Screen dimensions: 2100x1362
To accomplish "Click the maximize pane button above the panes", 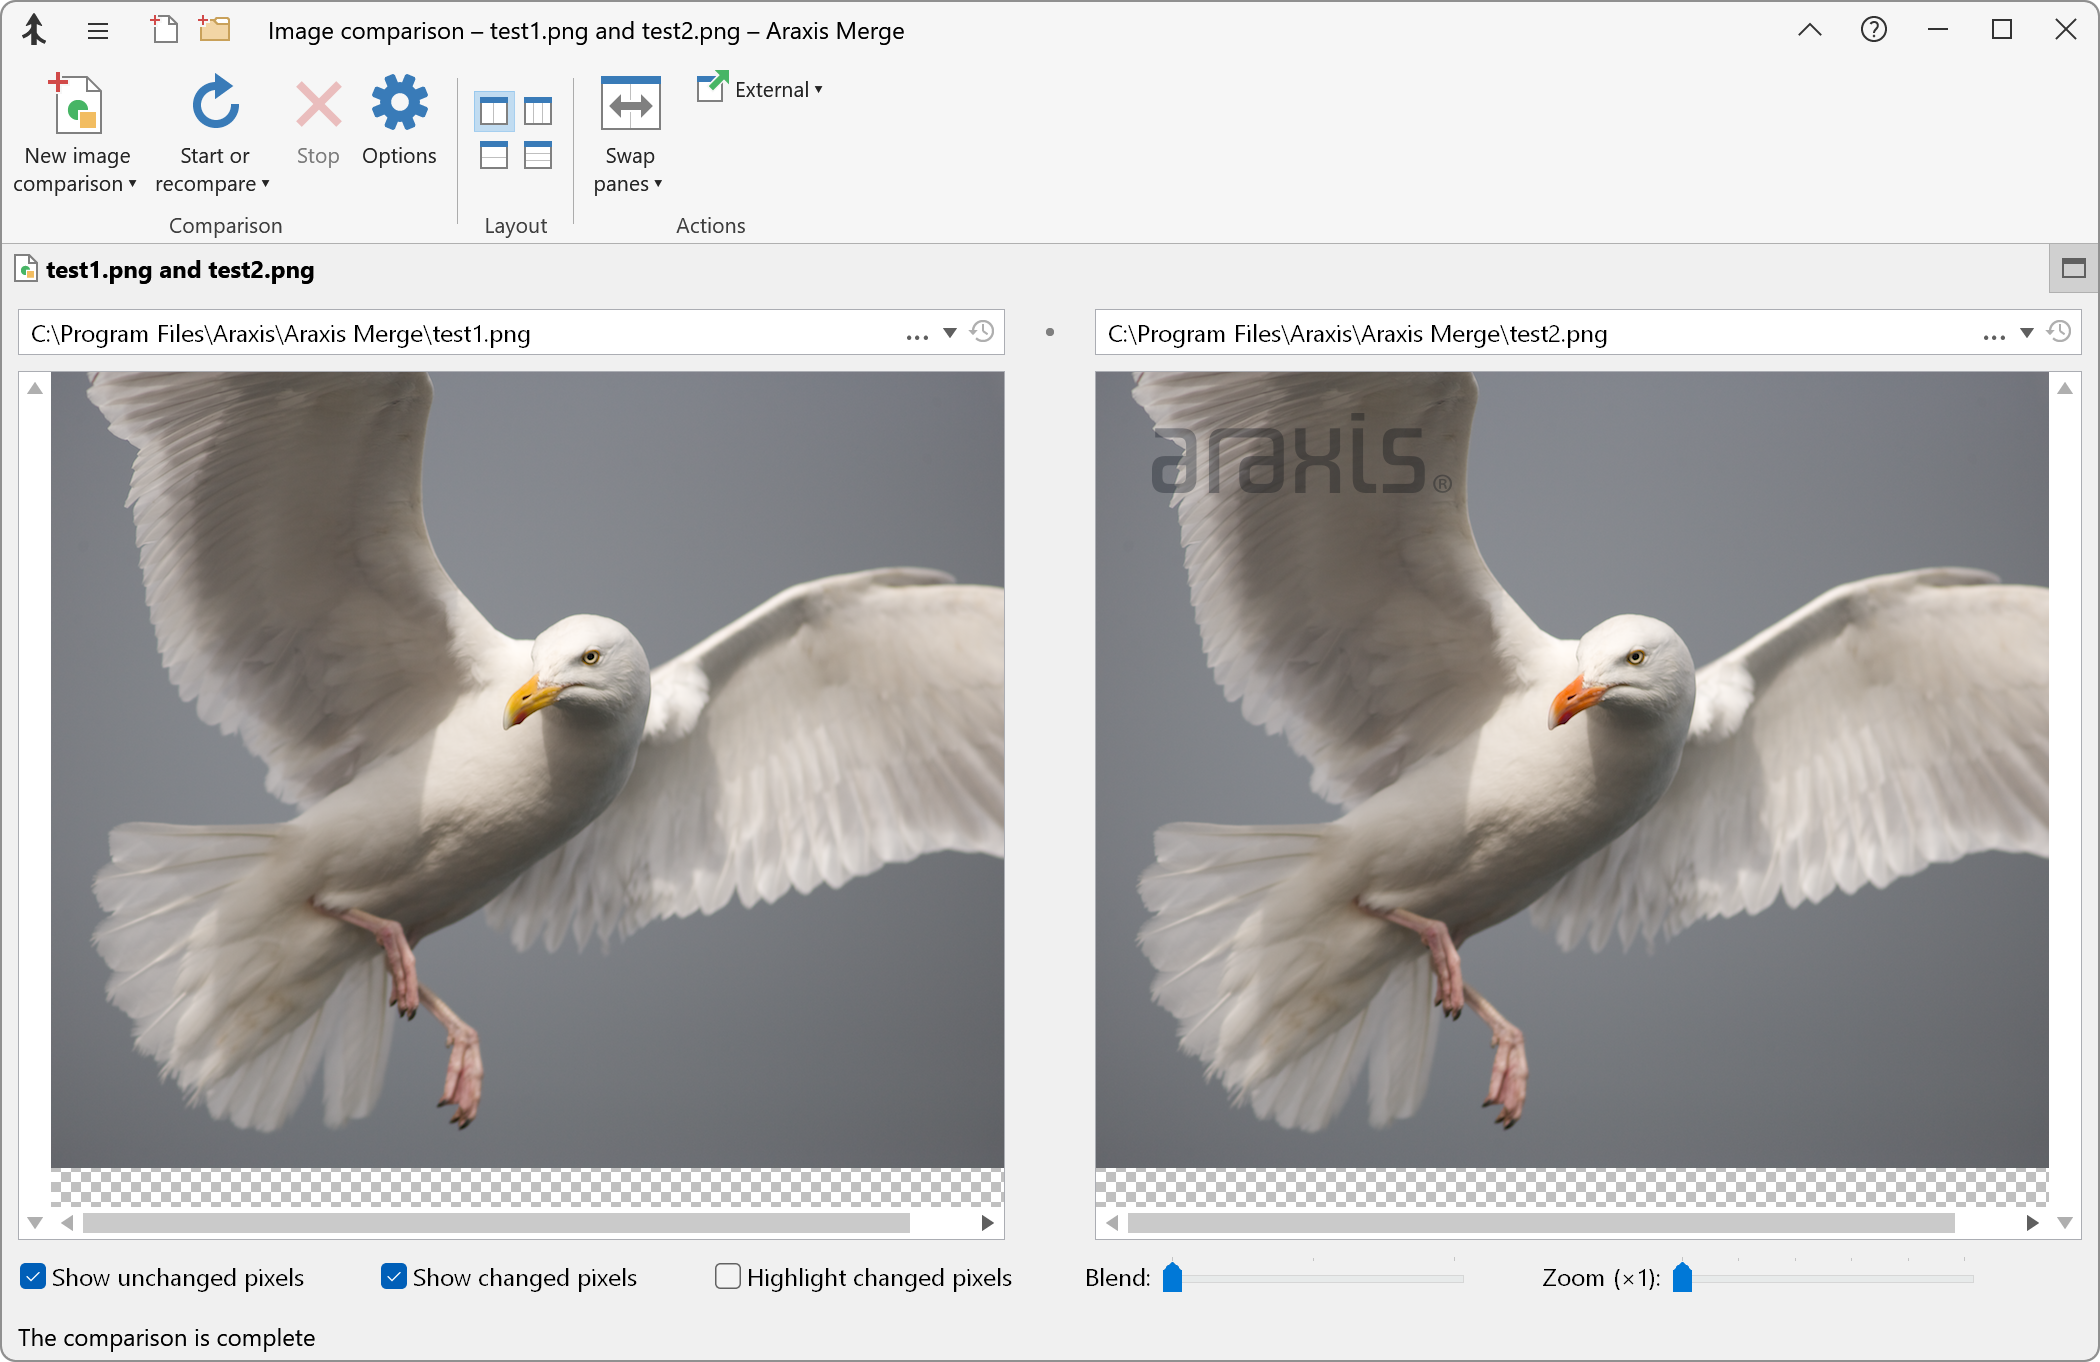I will pos(2072,268).
